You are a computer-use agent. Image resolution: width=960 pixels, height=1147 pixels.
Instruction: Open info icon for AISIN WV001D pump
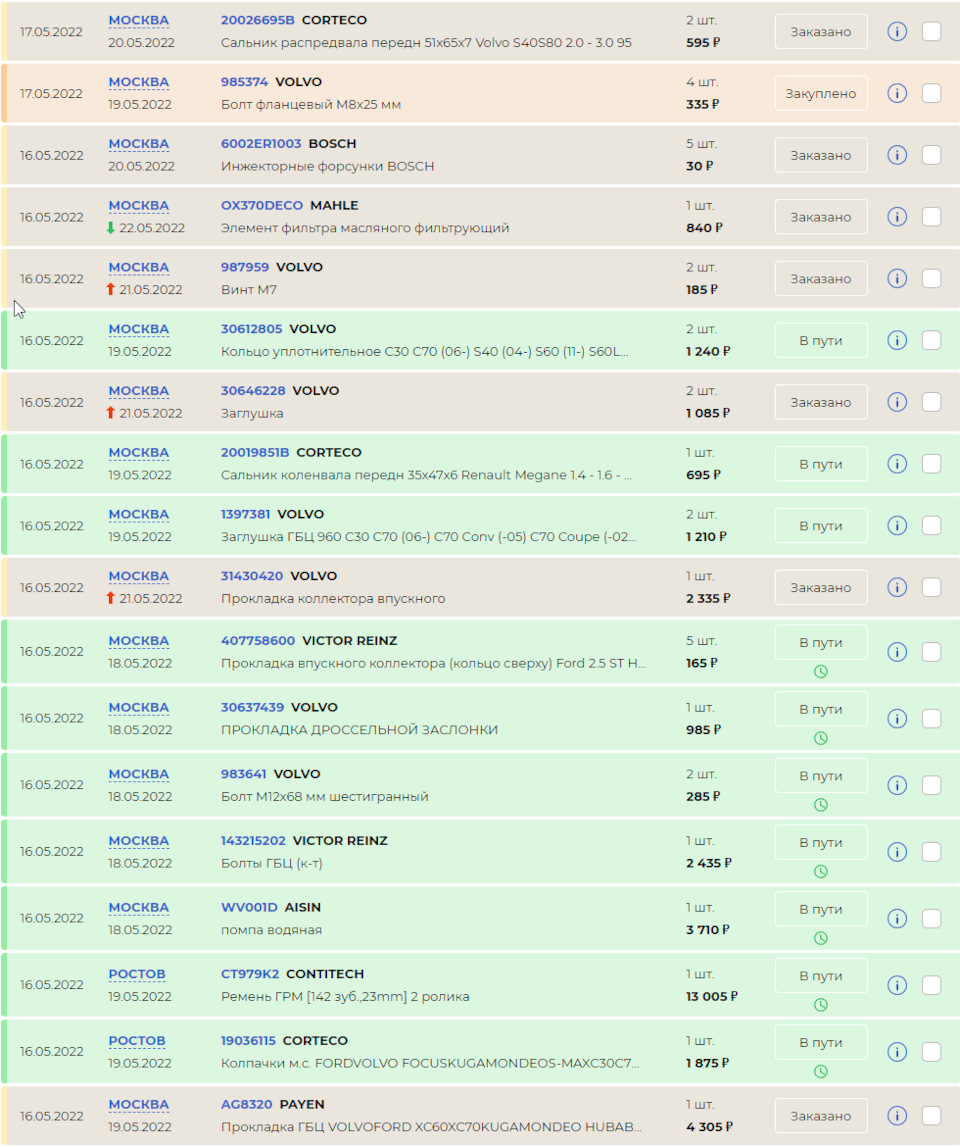click(x=897, y=918)
